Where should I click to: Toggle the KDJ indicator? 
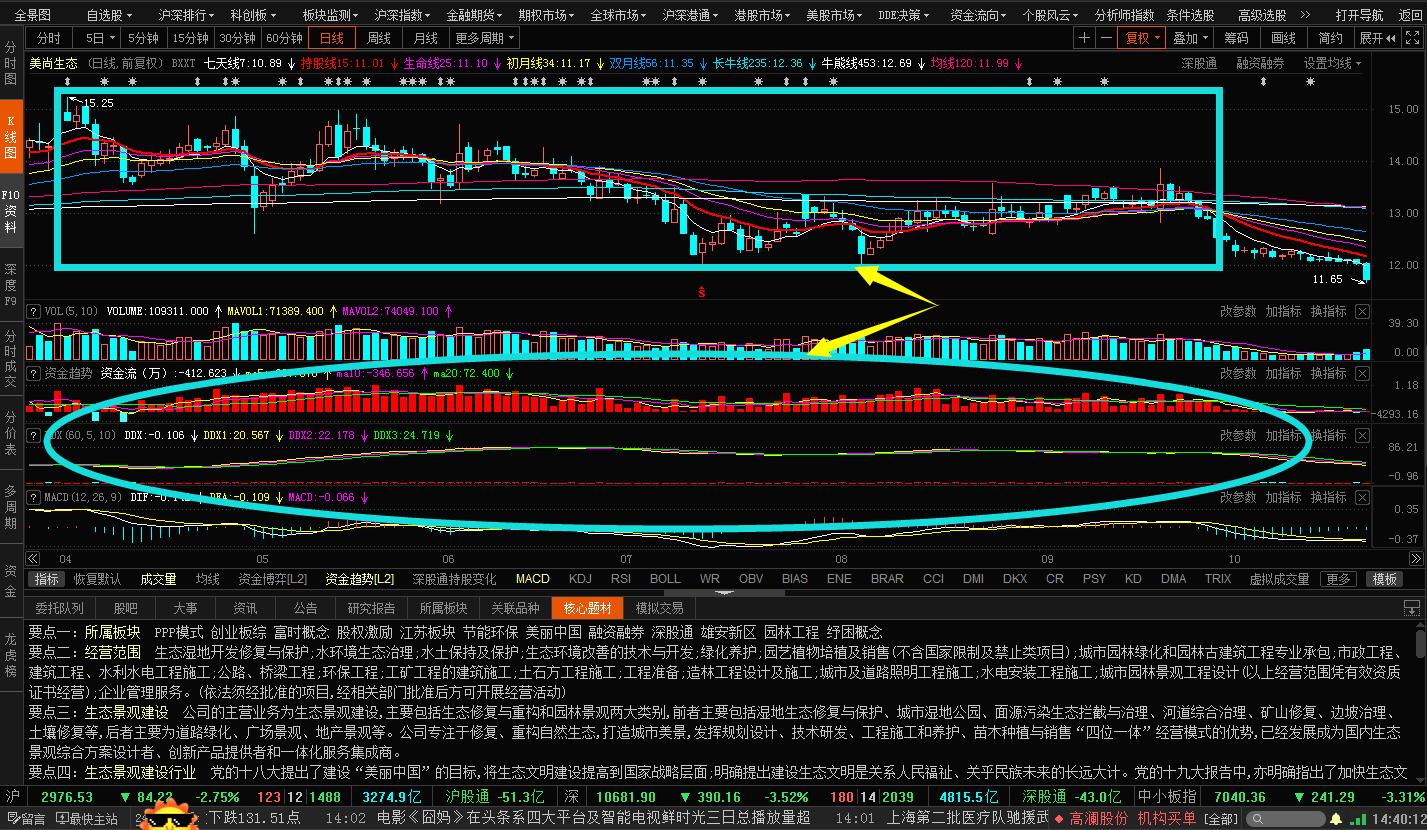[580, 579]
